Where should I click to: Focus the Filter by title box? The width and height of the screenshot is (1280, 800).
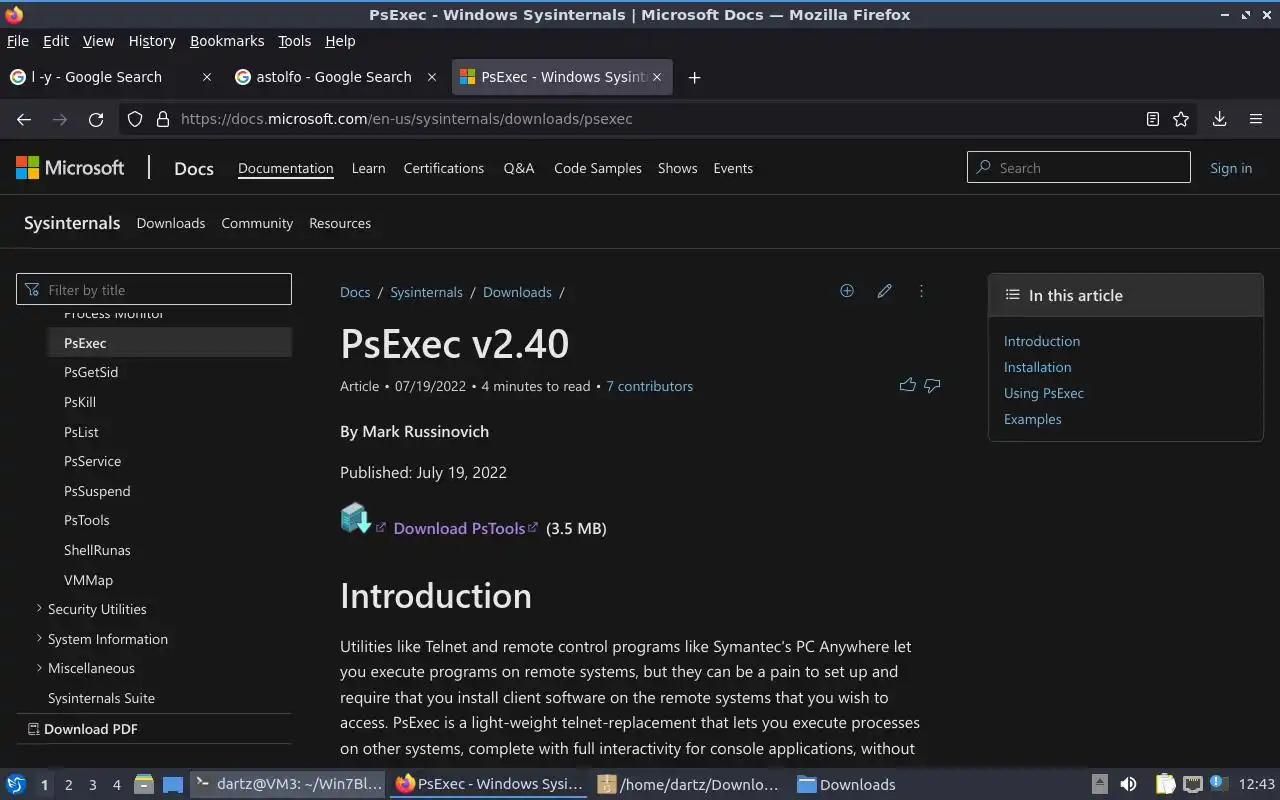pyautogui.click(x=154, y=289)
